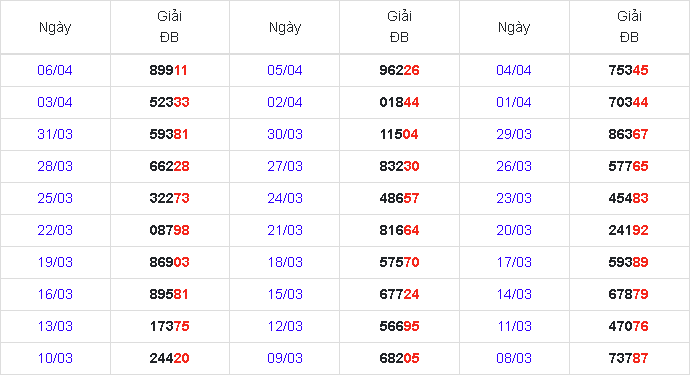690x375 pixels.
Task: Select the 08/03 date link
Action: coord(514,358)
